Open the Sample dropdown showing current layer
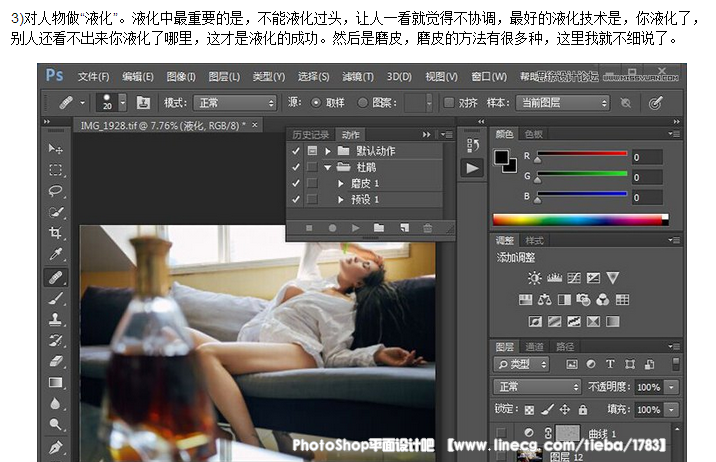This screenshot has width=716, height=462. tap(563, 103)
